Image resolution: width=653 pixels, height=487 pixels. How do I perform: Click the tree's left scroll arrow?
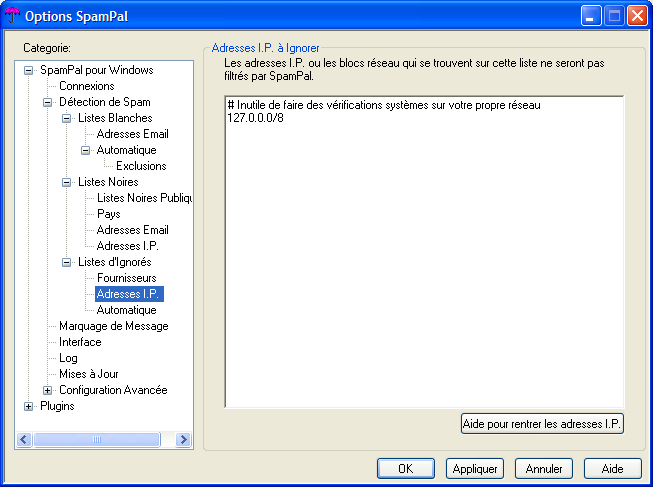point(24,440)
